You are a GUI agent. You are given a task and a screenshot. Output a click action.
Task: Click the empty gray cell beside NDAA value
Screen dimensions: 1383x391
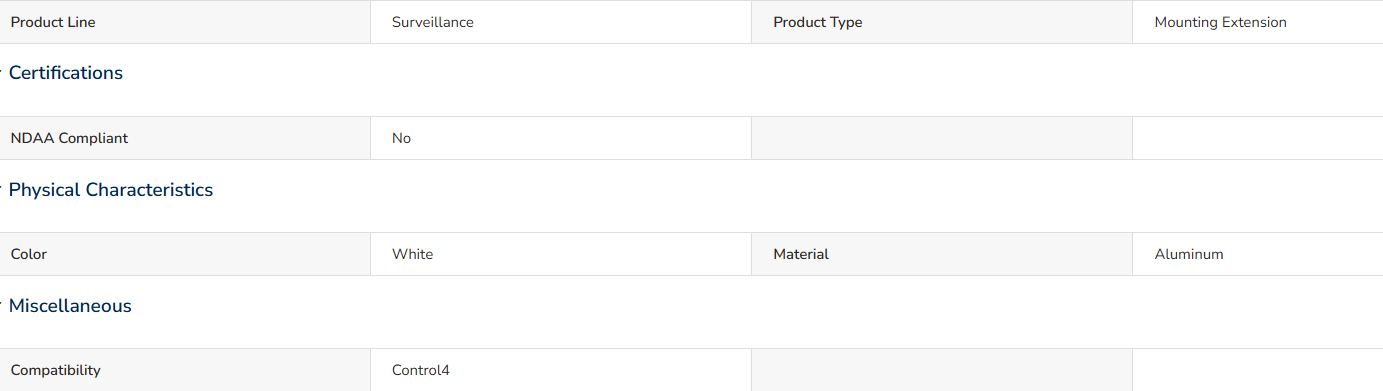point(942,138)
